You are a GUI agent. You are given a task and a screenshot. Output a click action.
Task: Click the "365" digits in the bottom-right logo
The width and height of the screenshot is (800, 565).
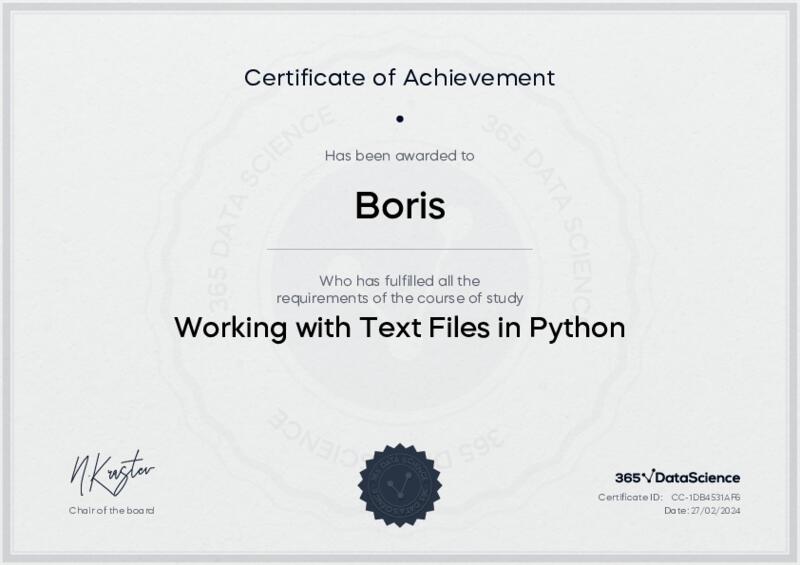coord(627,478)
